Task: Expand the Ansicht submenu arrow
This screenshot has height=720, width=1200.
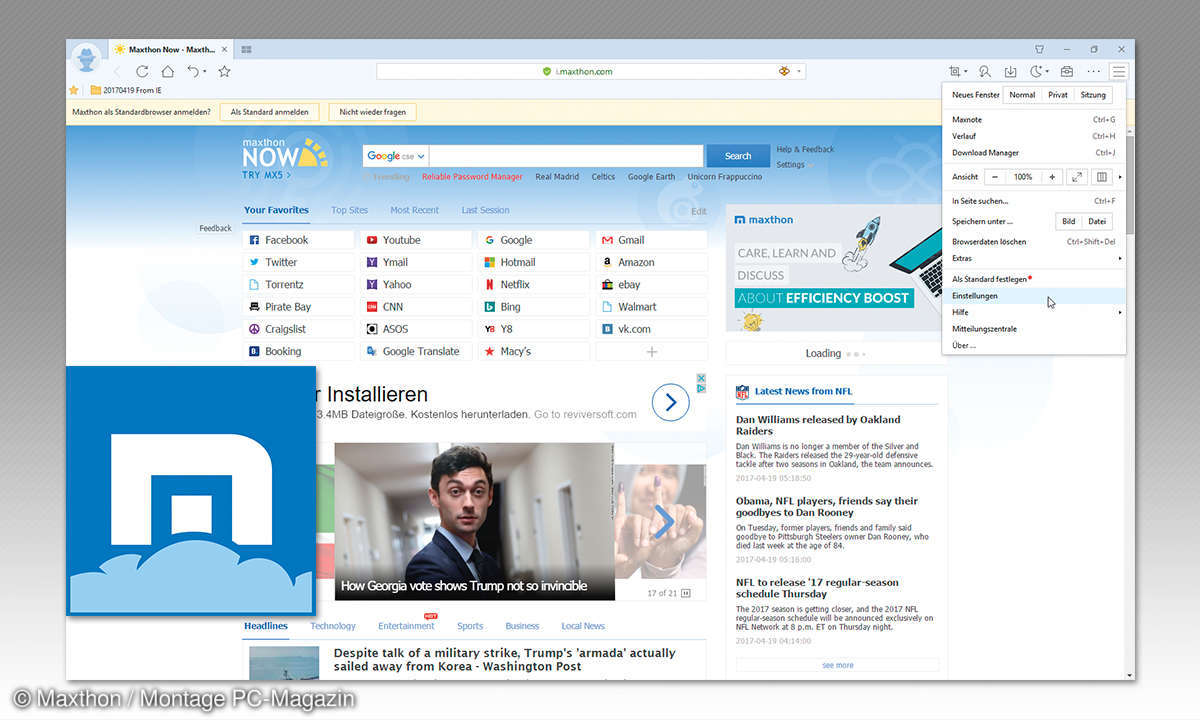Action: pos(1120,177)
